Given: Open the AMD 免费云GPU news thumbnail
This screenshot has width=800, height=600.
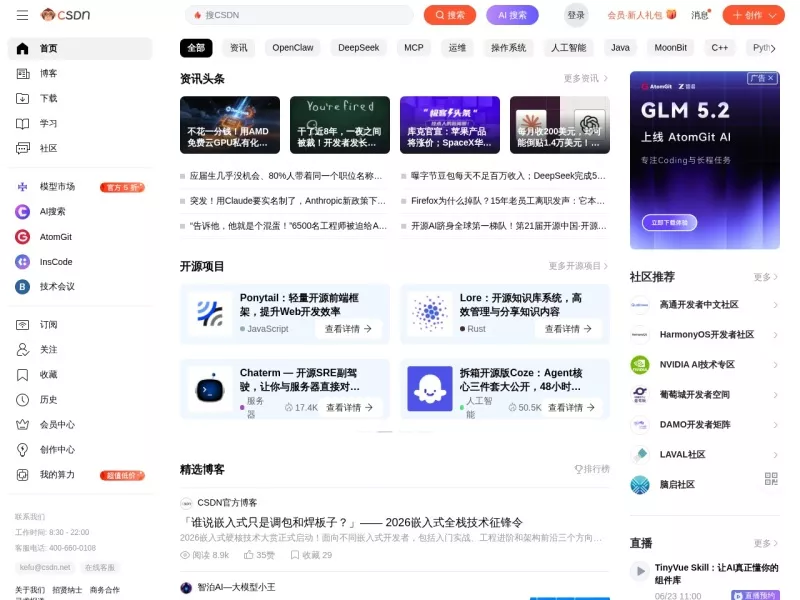Looking at the screenshot, I should pos(230,125).
